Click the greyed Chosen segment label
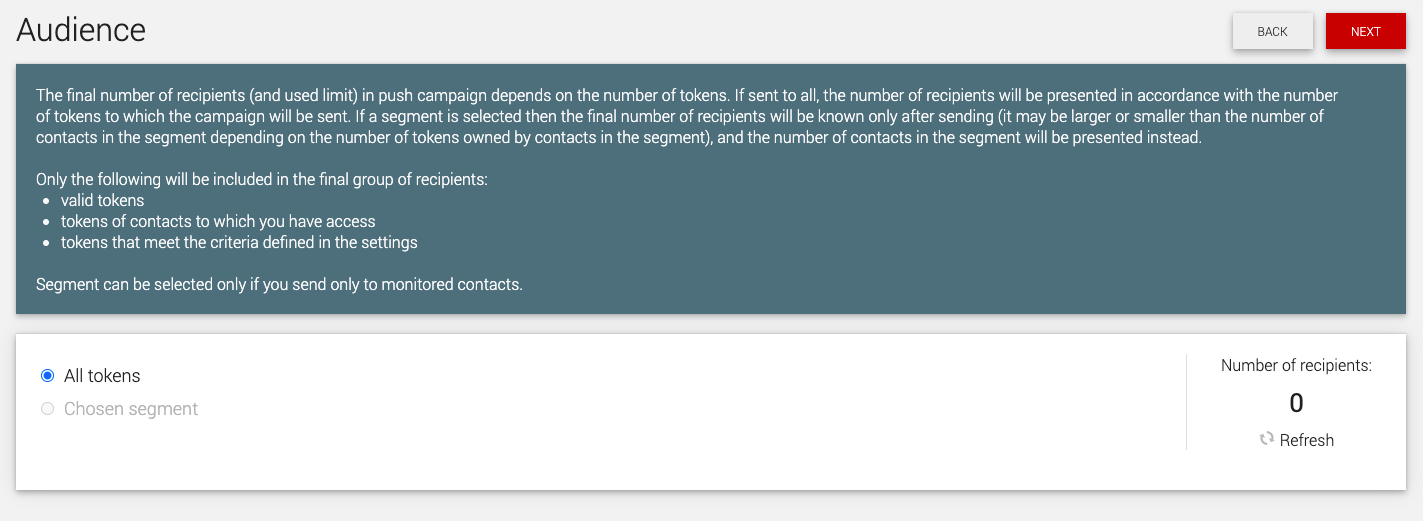The image size is (1423, 521). 131,409
